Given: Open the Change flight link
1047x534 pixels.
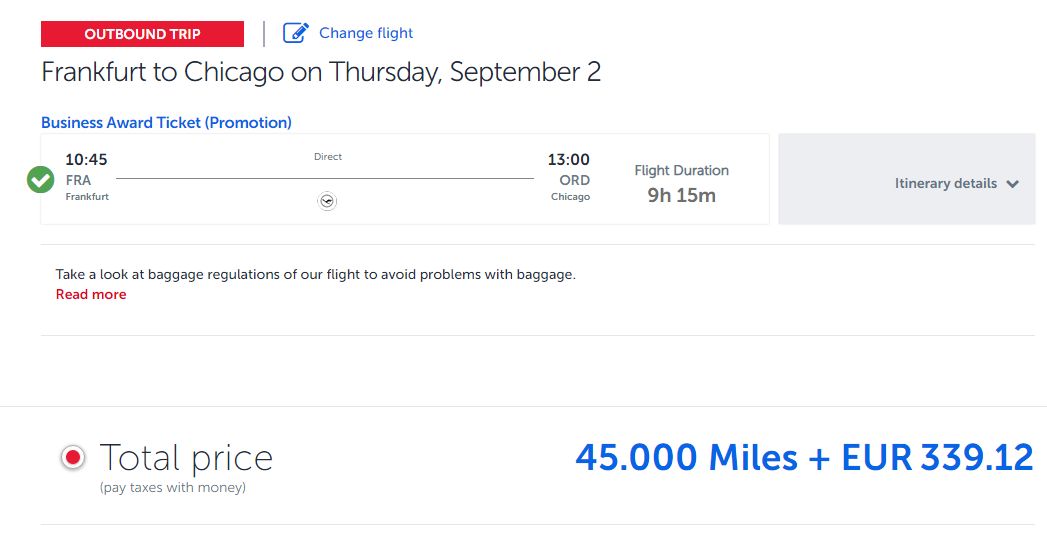Looking at the screenshot, I should [x=366, y=33].
